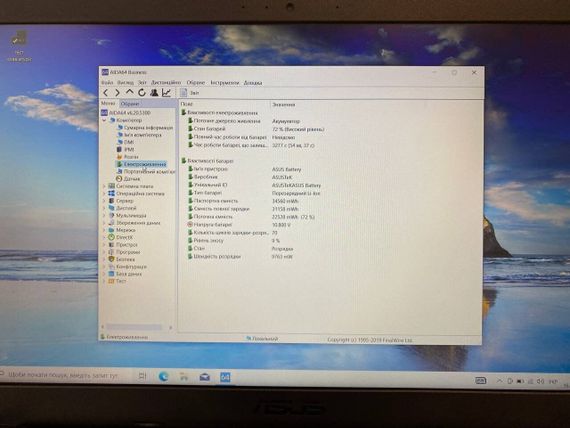570x428 pixels.
Task: Open the user management silhouette toolbar icon
Action: pos(154,92)
